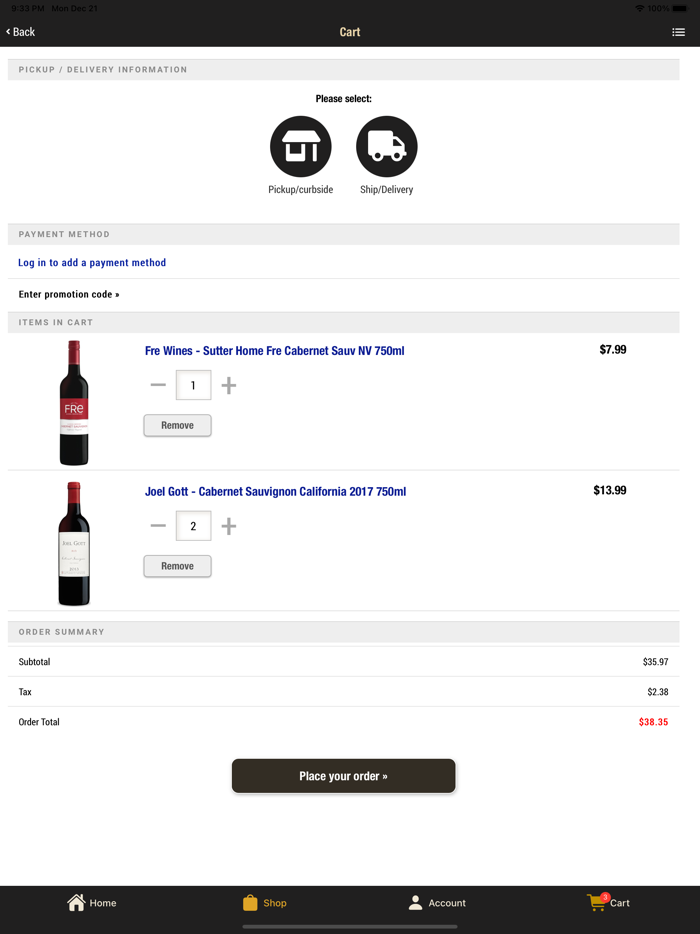Open Log in to add a payment method
Viewport: 700px width, 934px height.
pos(91,262)
